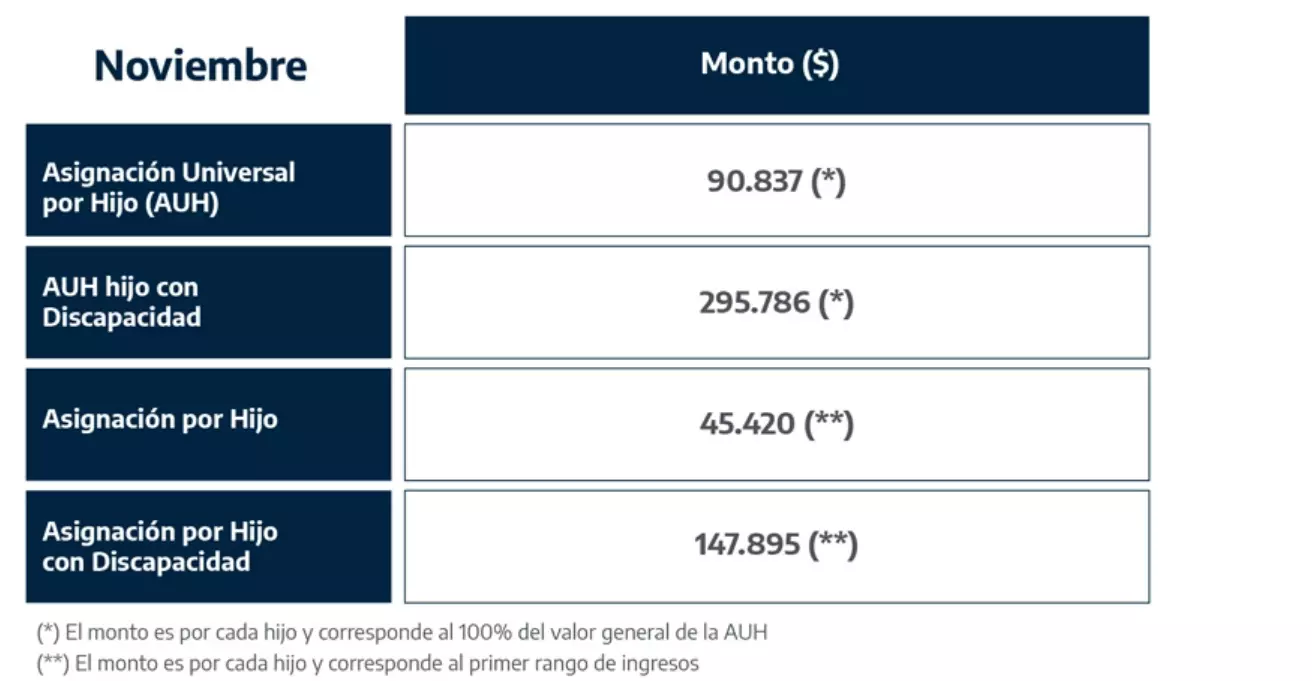Select the AUH hijo con Discapacidad row label
1312x681 pixels.
coord(121,302)
